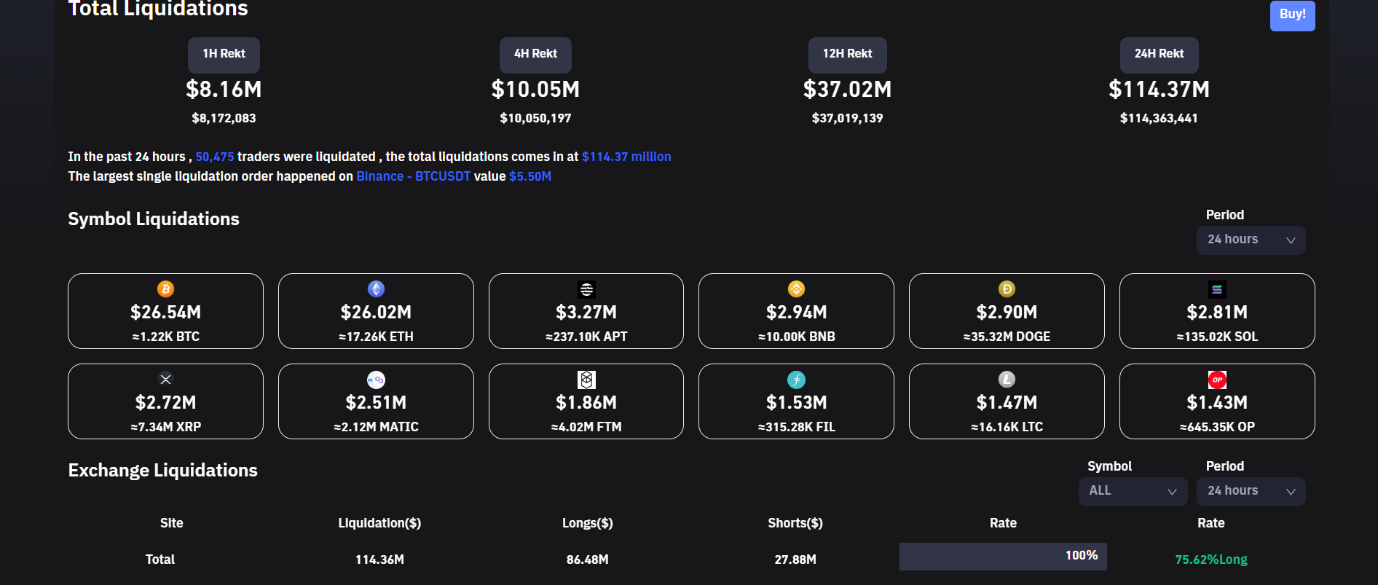The width and height of the screenshot is (1378, 585).
Task: Open the Exchange Liquidations Period dropdown
Action: pyautogui.click(x=1251, y=491)
